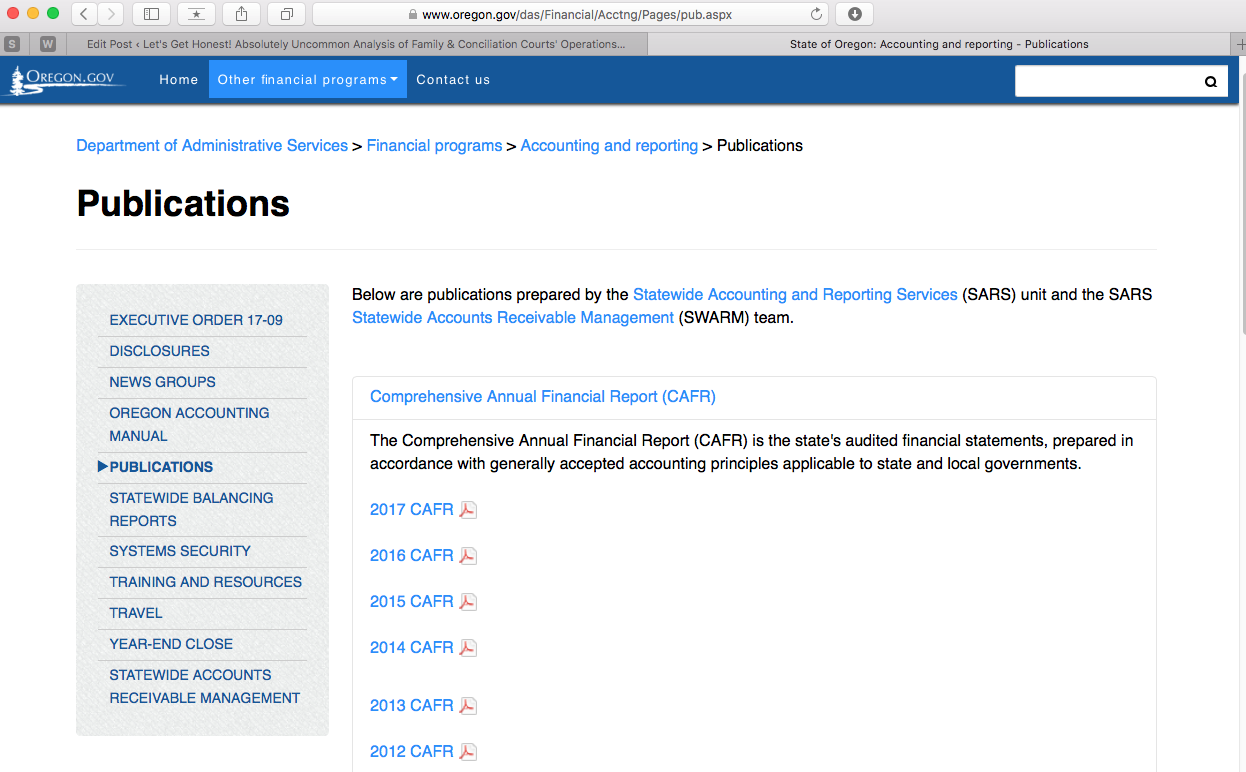Click the show all tabs icon
1246x772 pixels.
pos(286,14)
